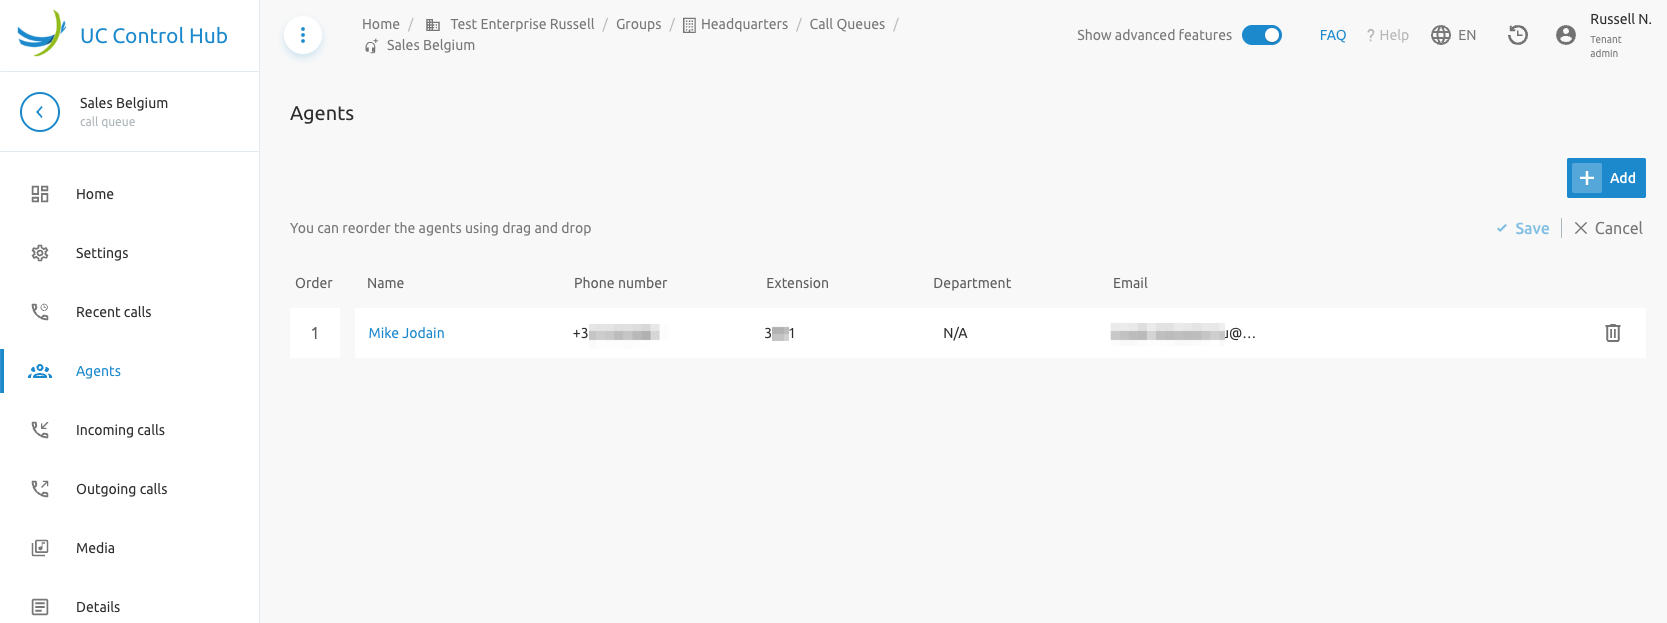The height and width of the screenshot is (623, 1667).
Task: Open the EN language selector
Action: (x=1454, y=35)
